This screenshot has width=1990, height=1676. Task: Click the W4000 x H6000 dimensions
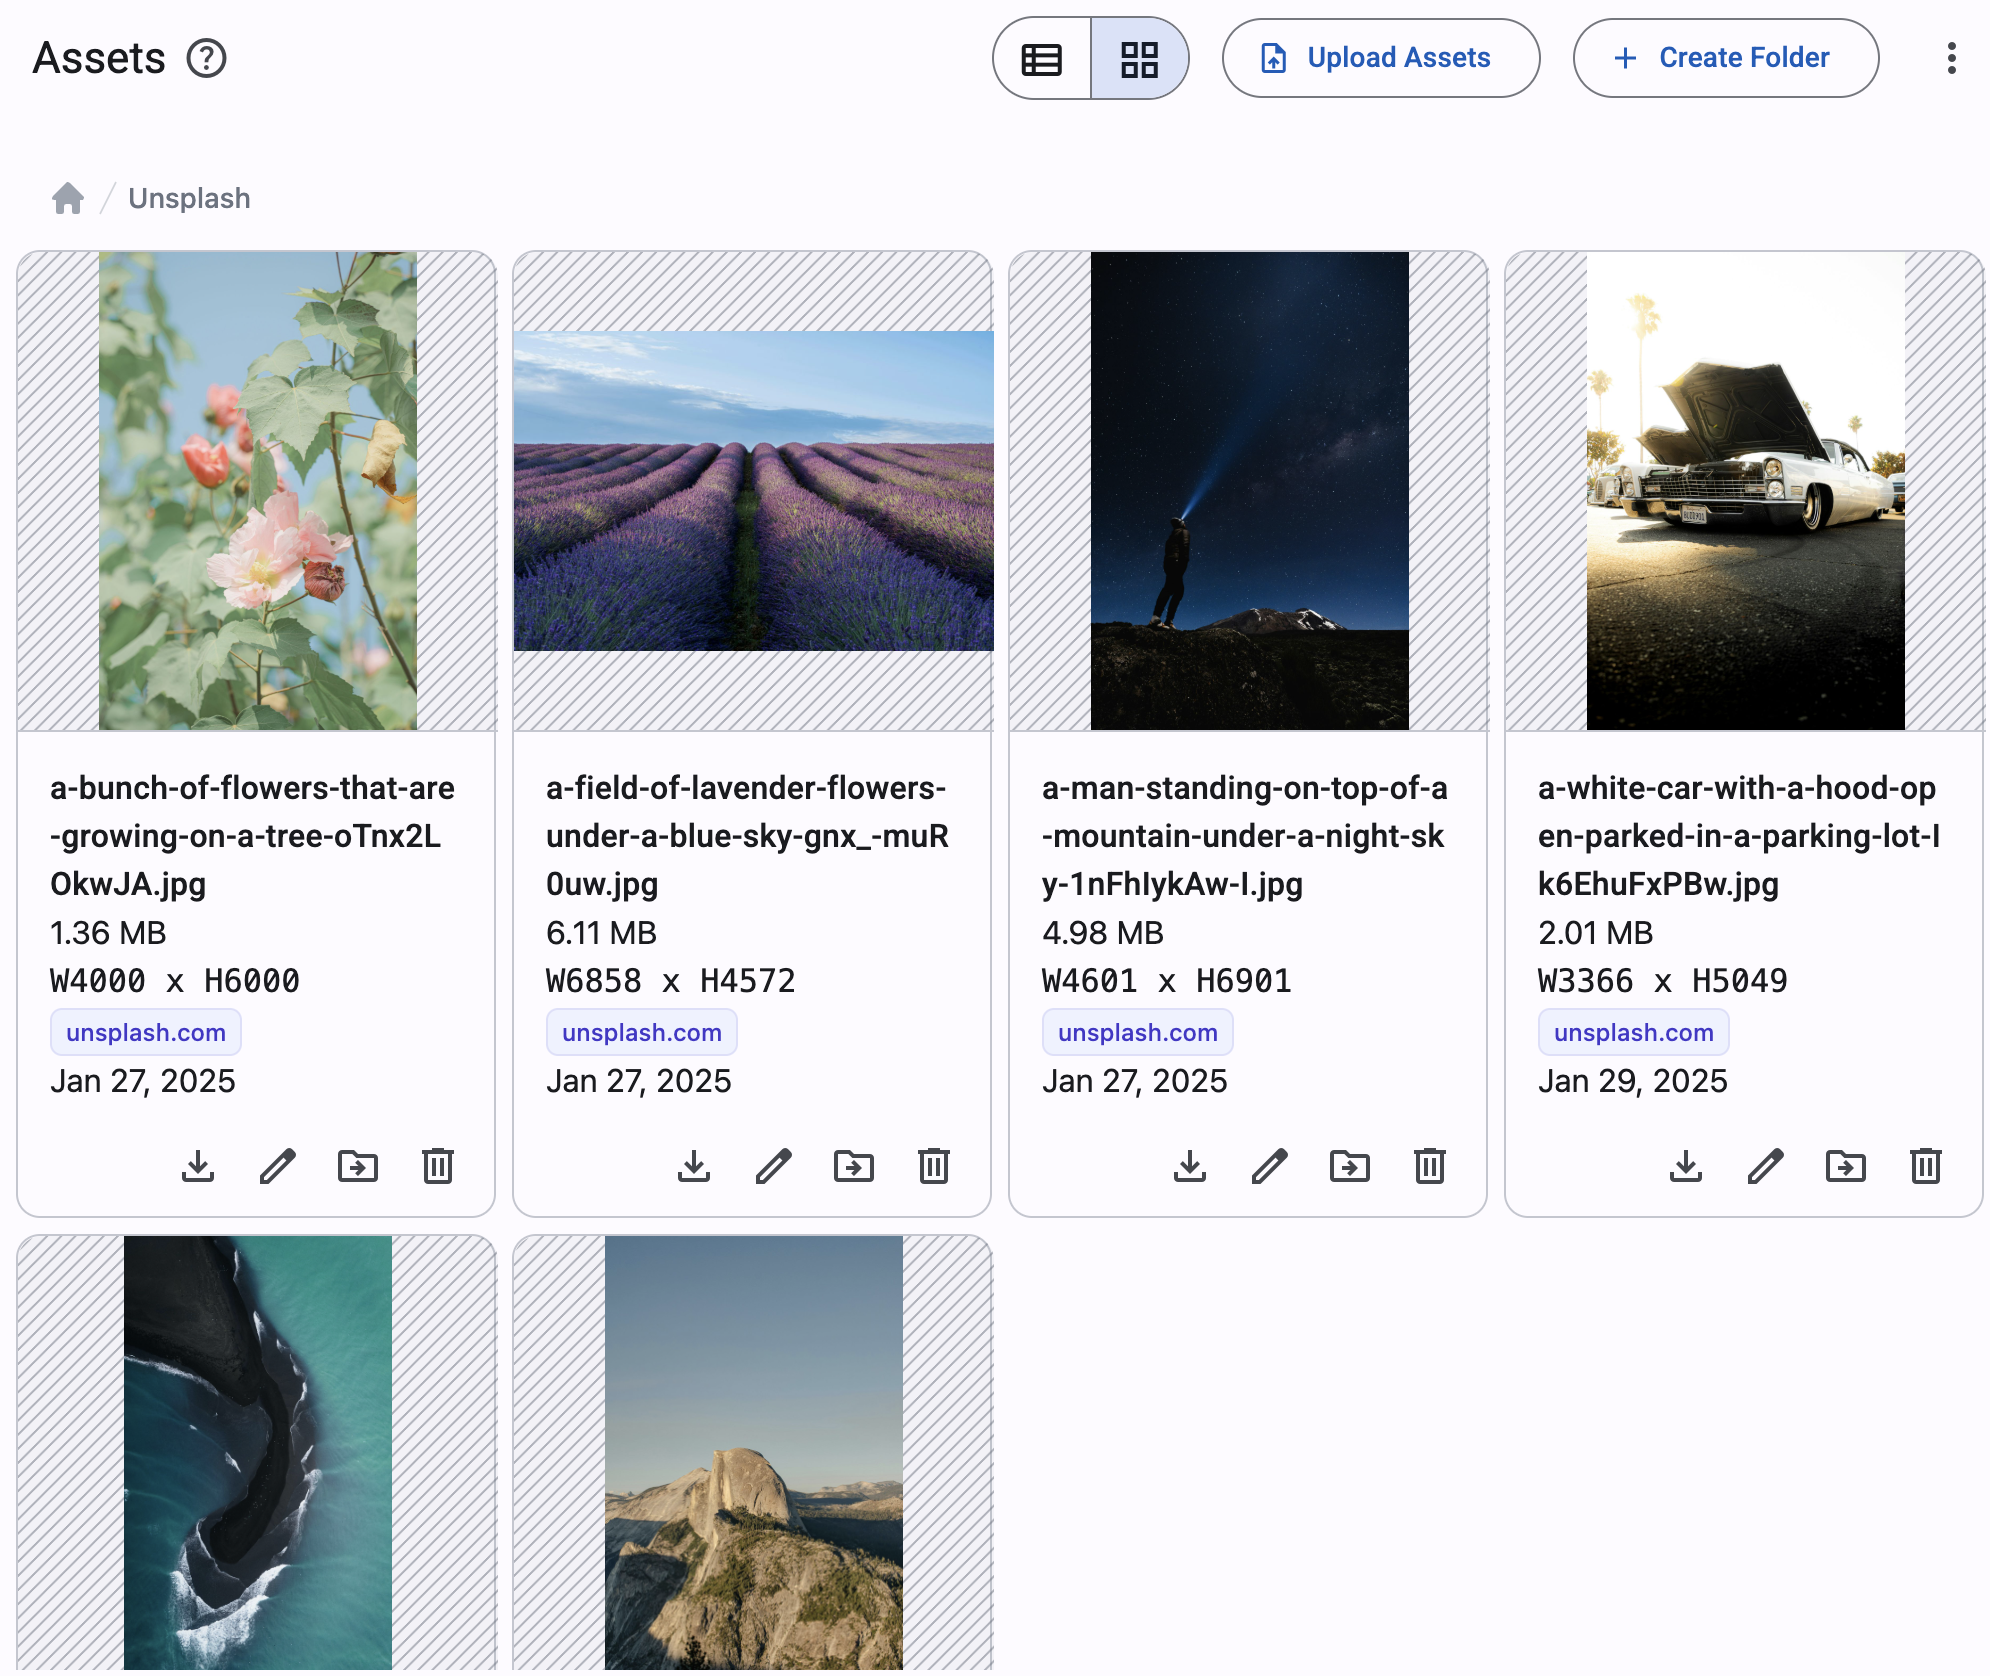tap(175, 981)
